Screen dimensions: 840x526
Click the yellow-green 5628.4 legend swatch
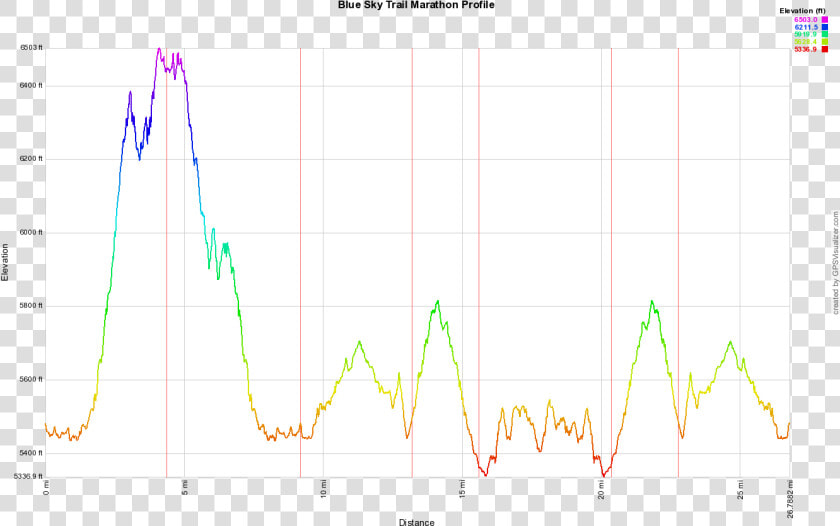(824, 42)
